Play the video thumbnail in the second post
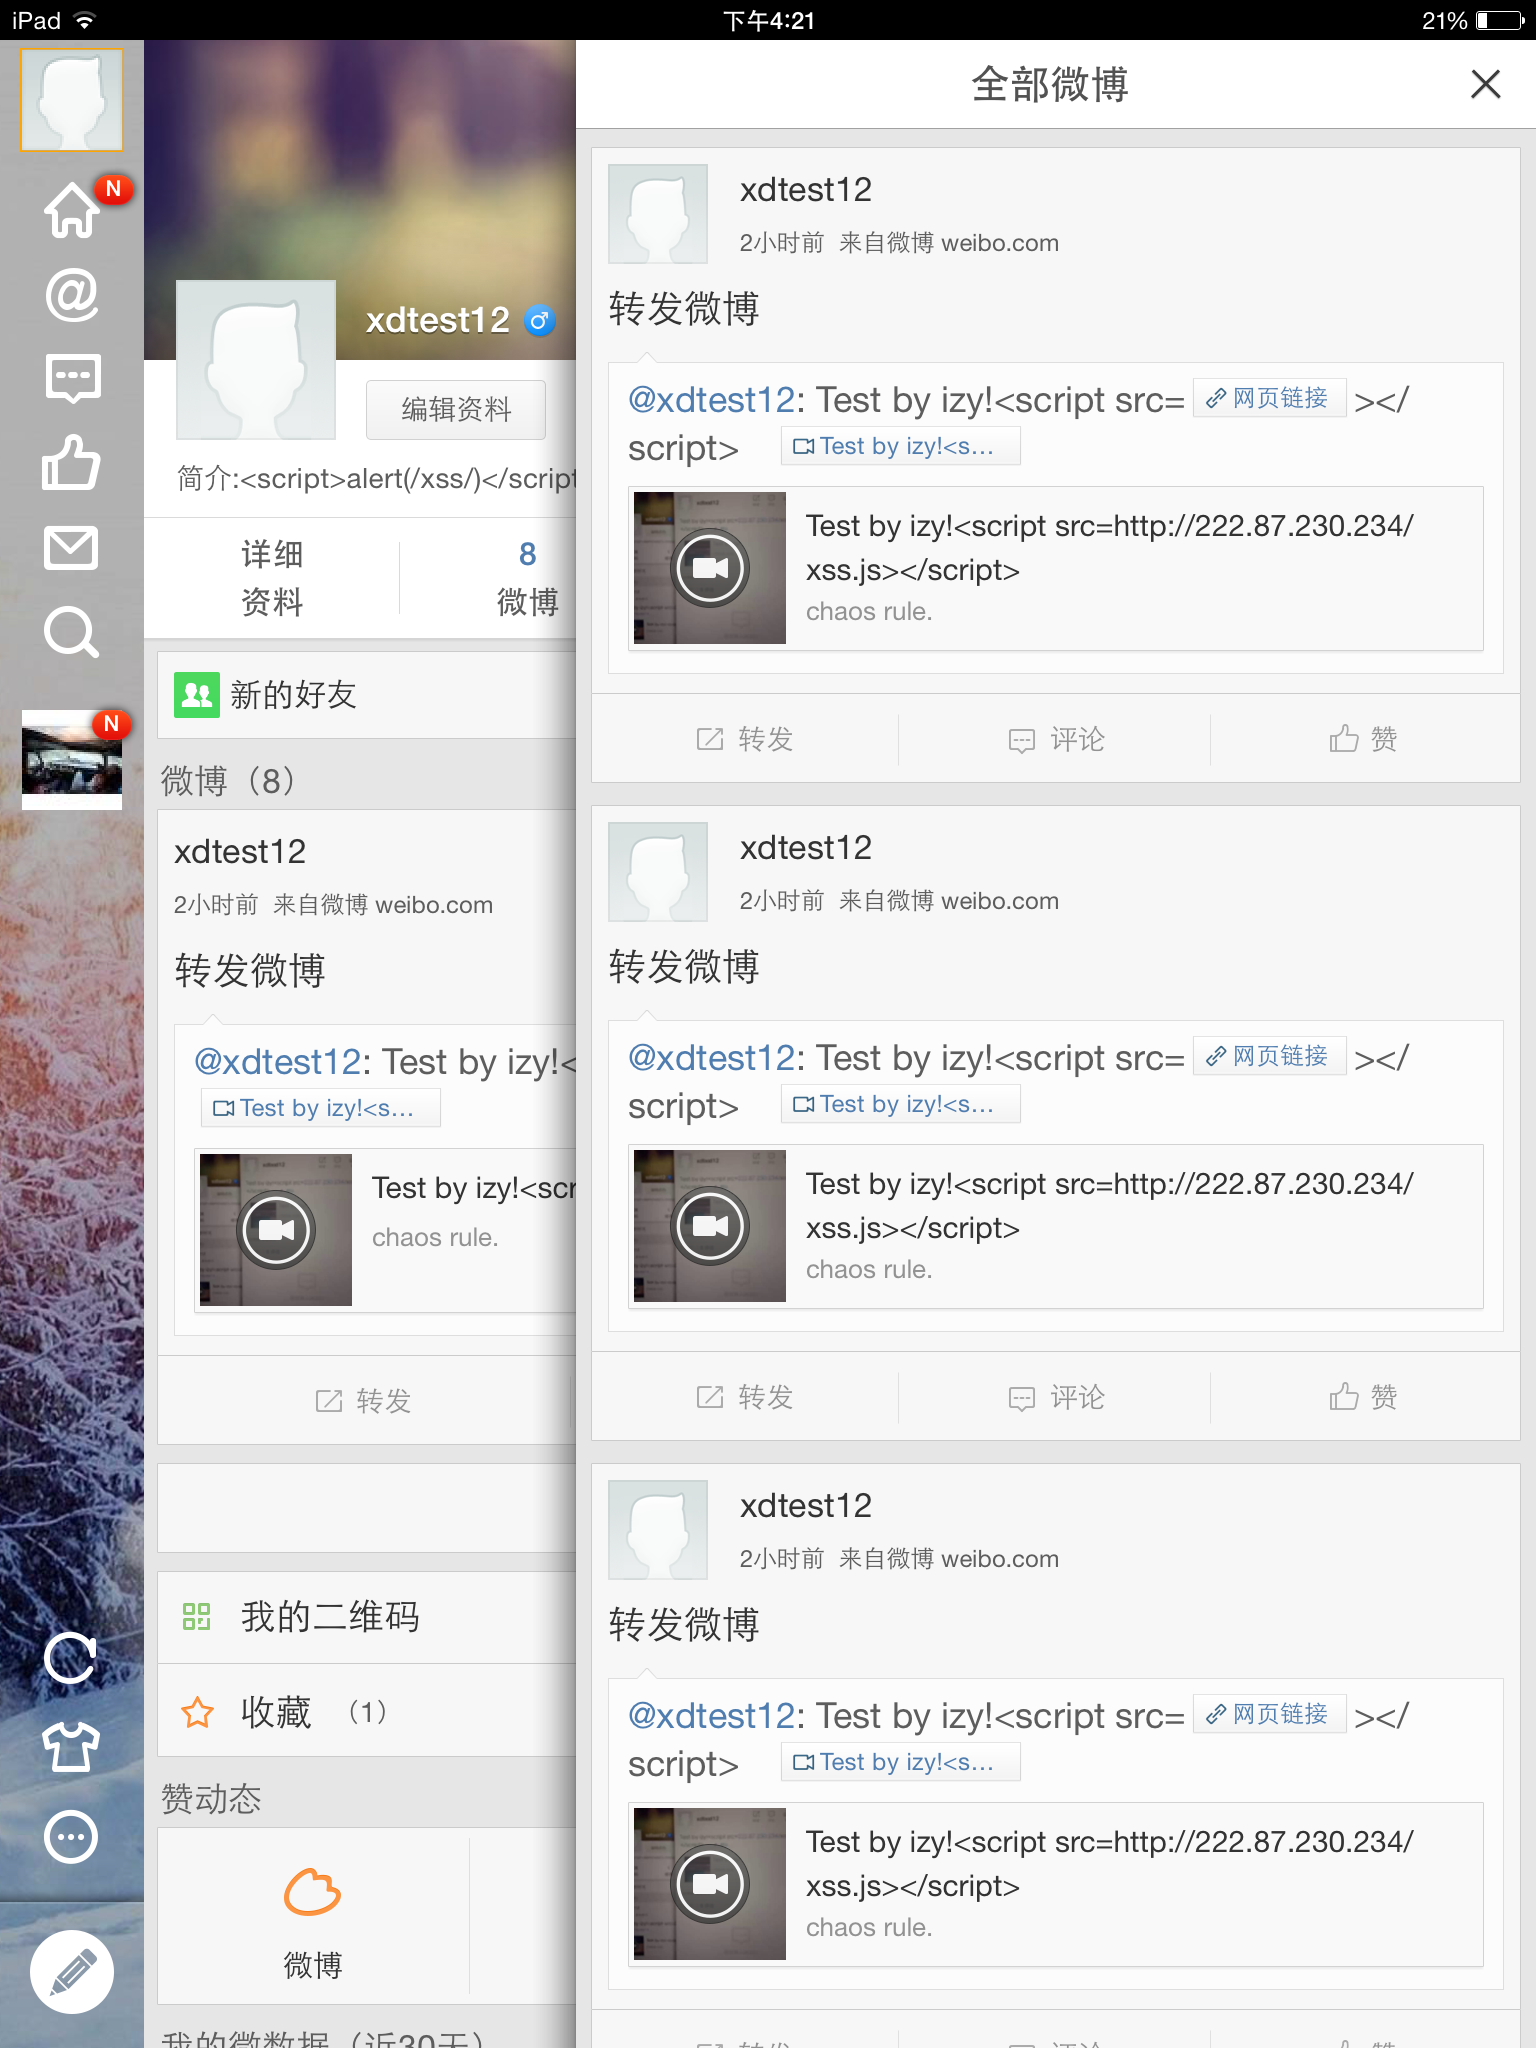 [710, 1226]
